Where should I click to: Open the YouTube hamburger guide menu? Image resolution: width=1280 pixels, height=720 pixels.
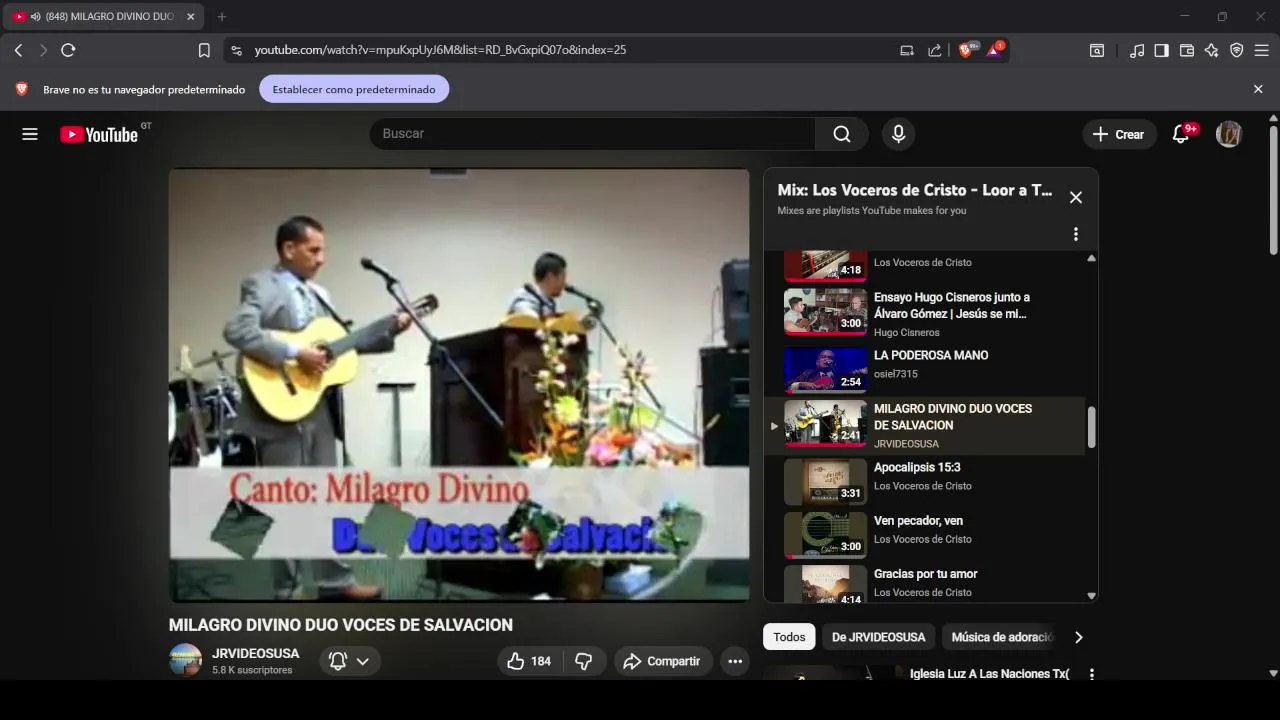click(x=30, y=134)
